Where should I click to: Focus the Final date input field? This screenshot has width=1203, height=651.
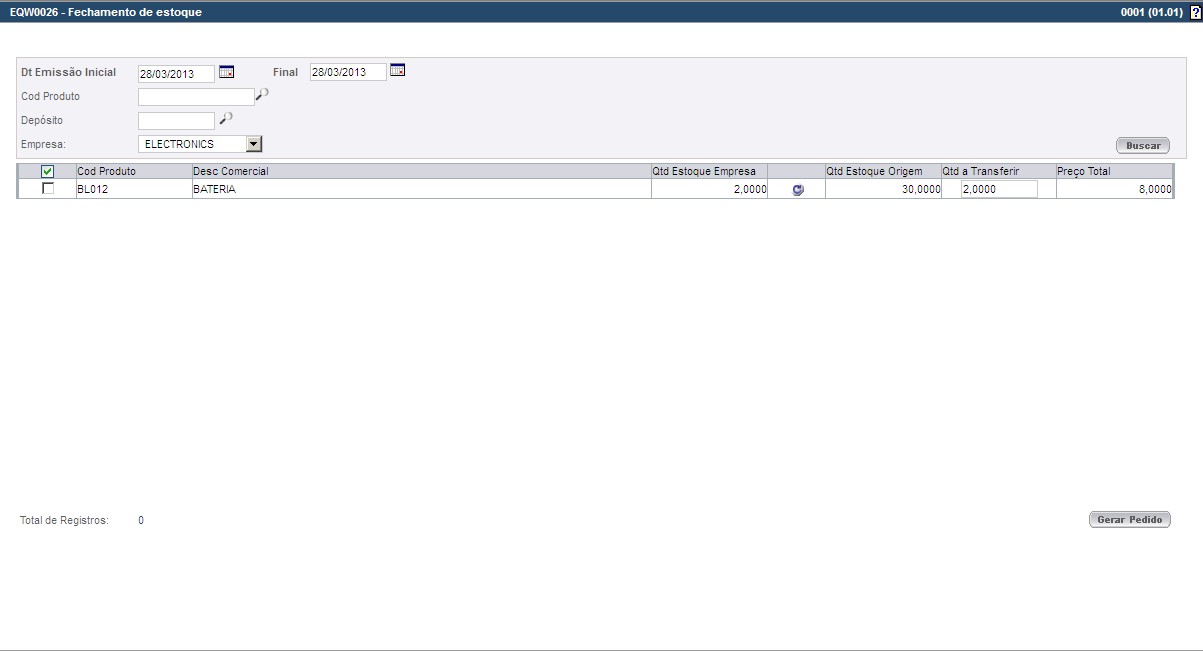(347, 73)
